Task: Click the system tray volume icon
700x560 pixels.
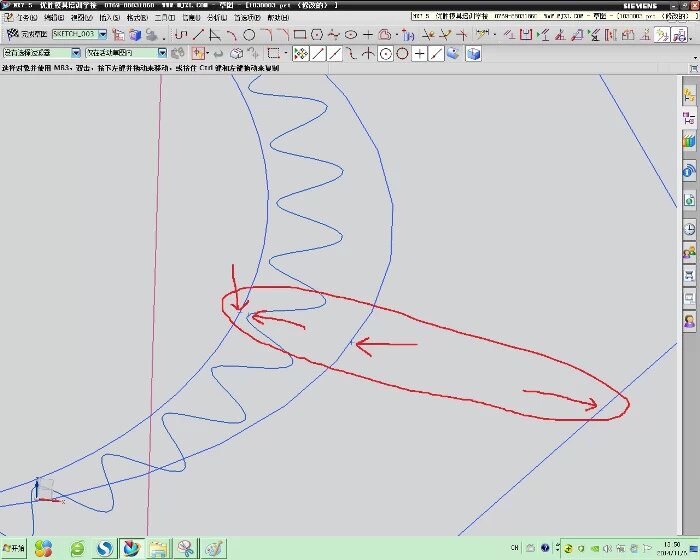Action: pyautogui.click(x=607, y=548)
